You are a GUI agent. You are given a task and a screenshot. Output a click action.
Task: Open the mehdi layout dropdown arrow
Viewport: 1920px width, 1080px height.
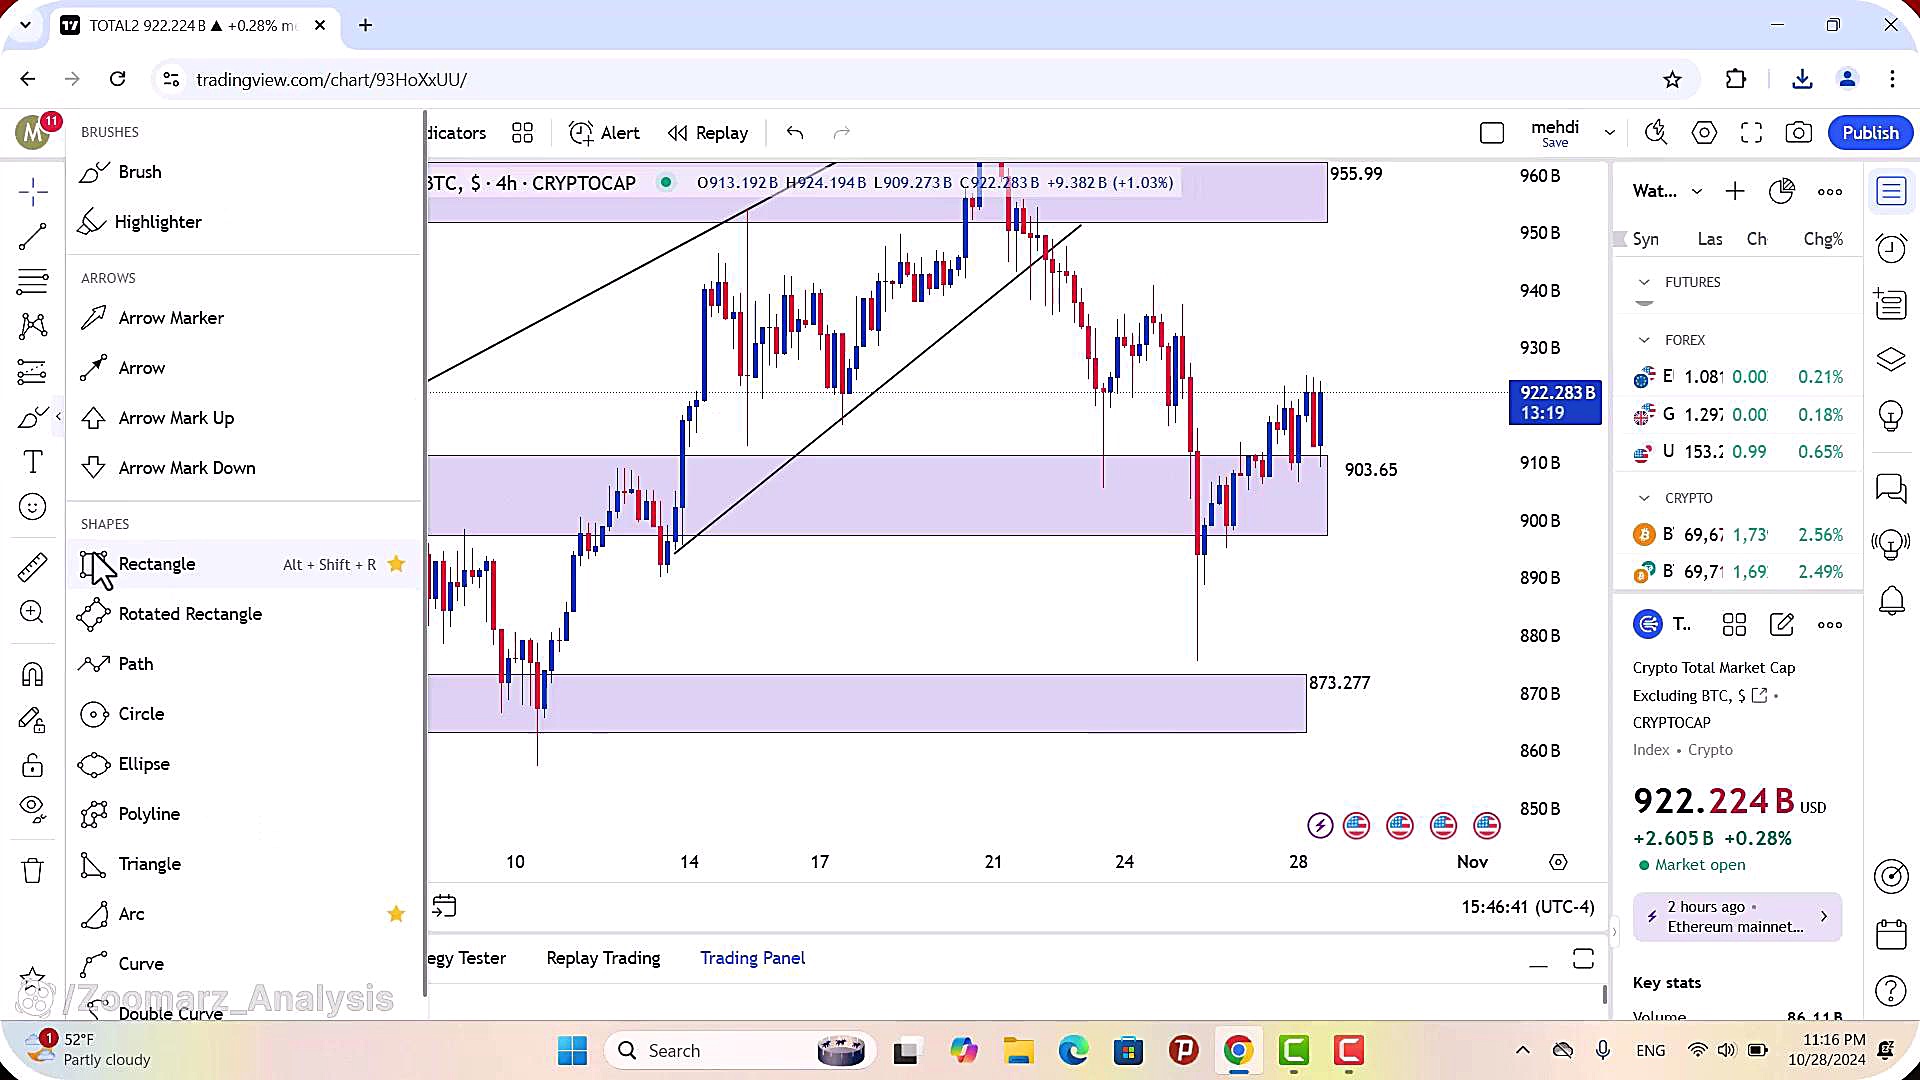click(1609, 132)
